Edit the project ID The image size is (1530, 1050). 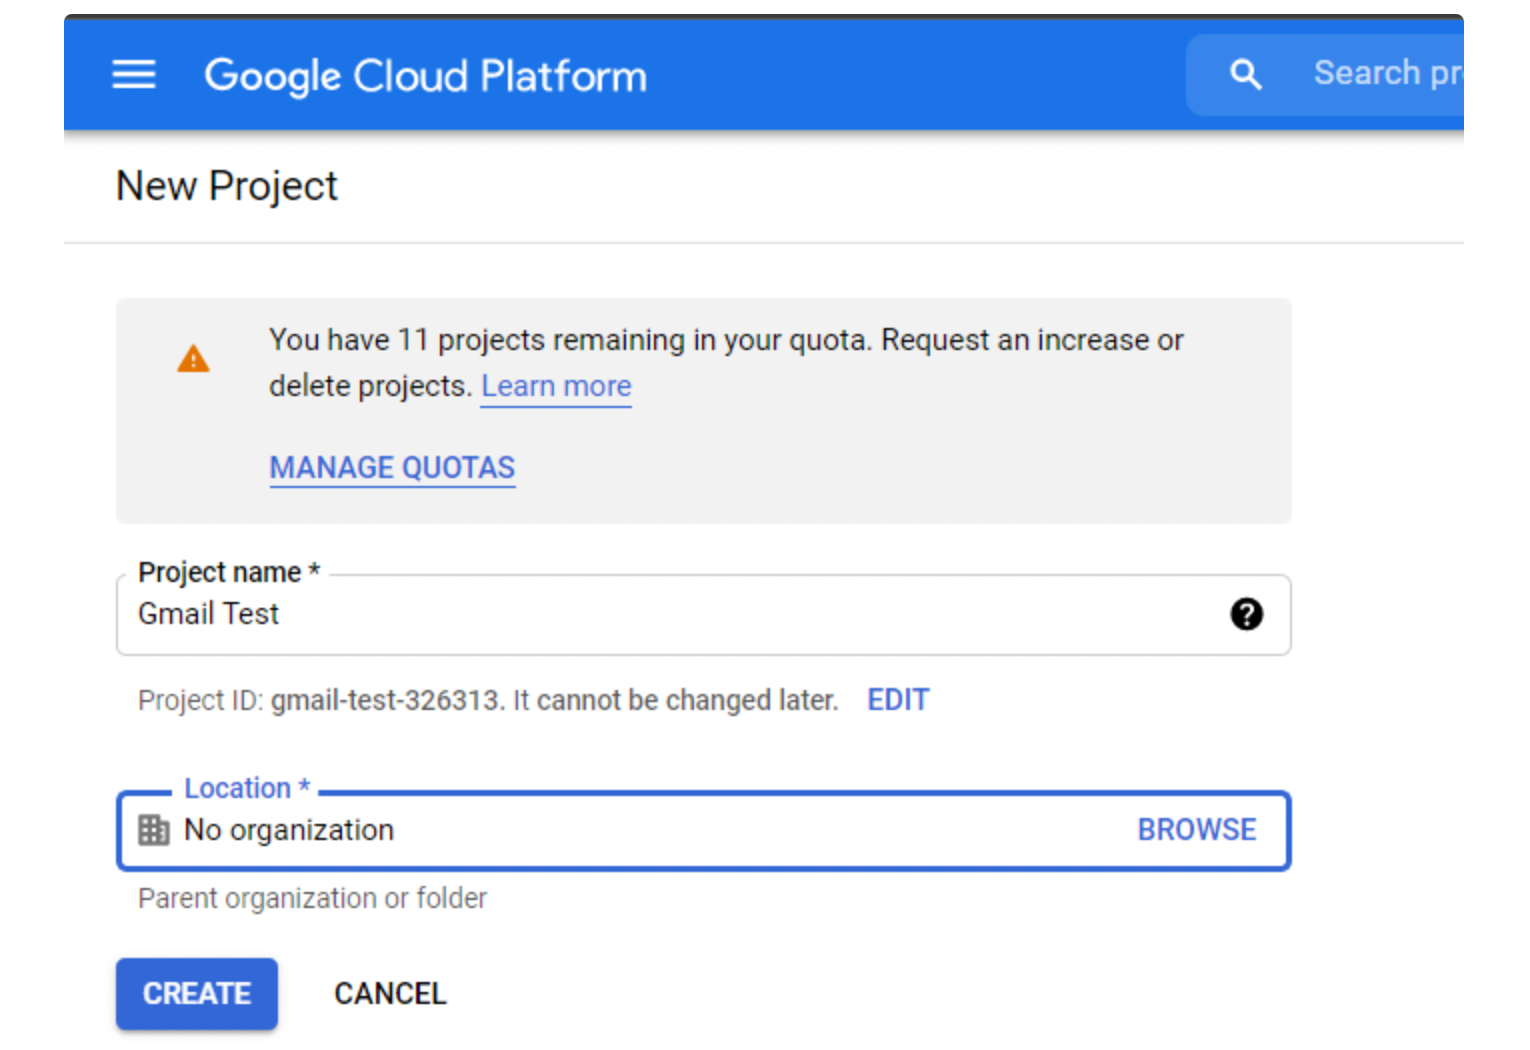click(x=898, y=700)
